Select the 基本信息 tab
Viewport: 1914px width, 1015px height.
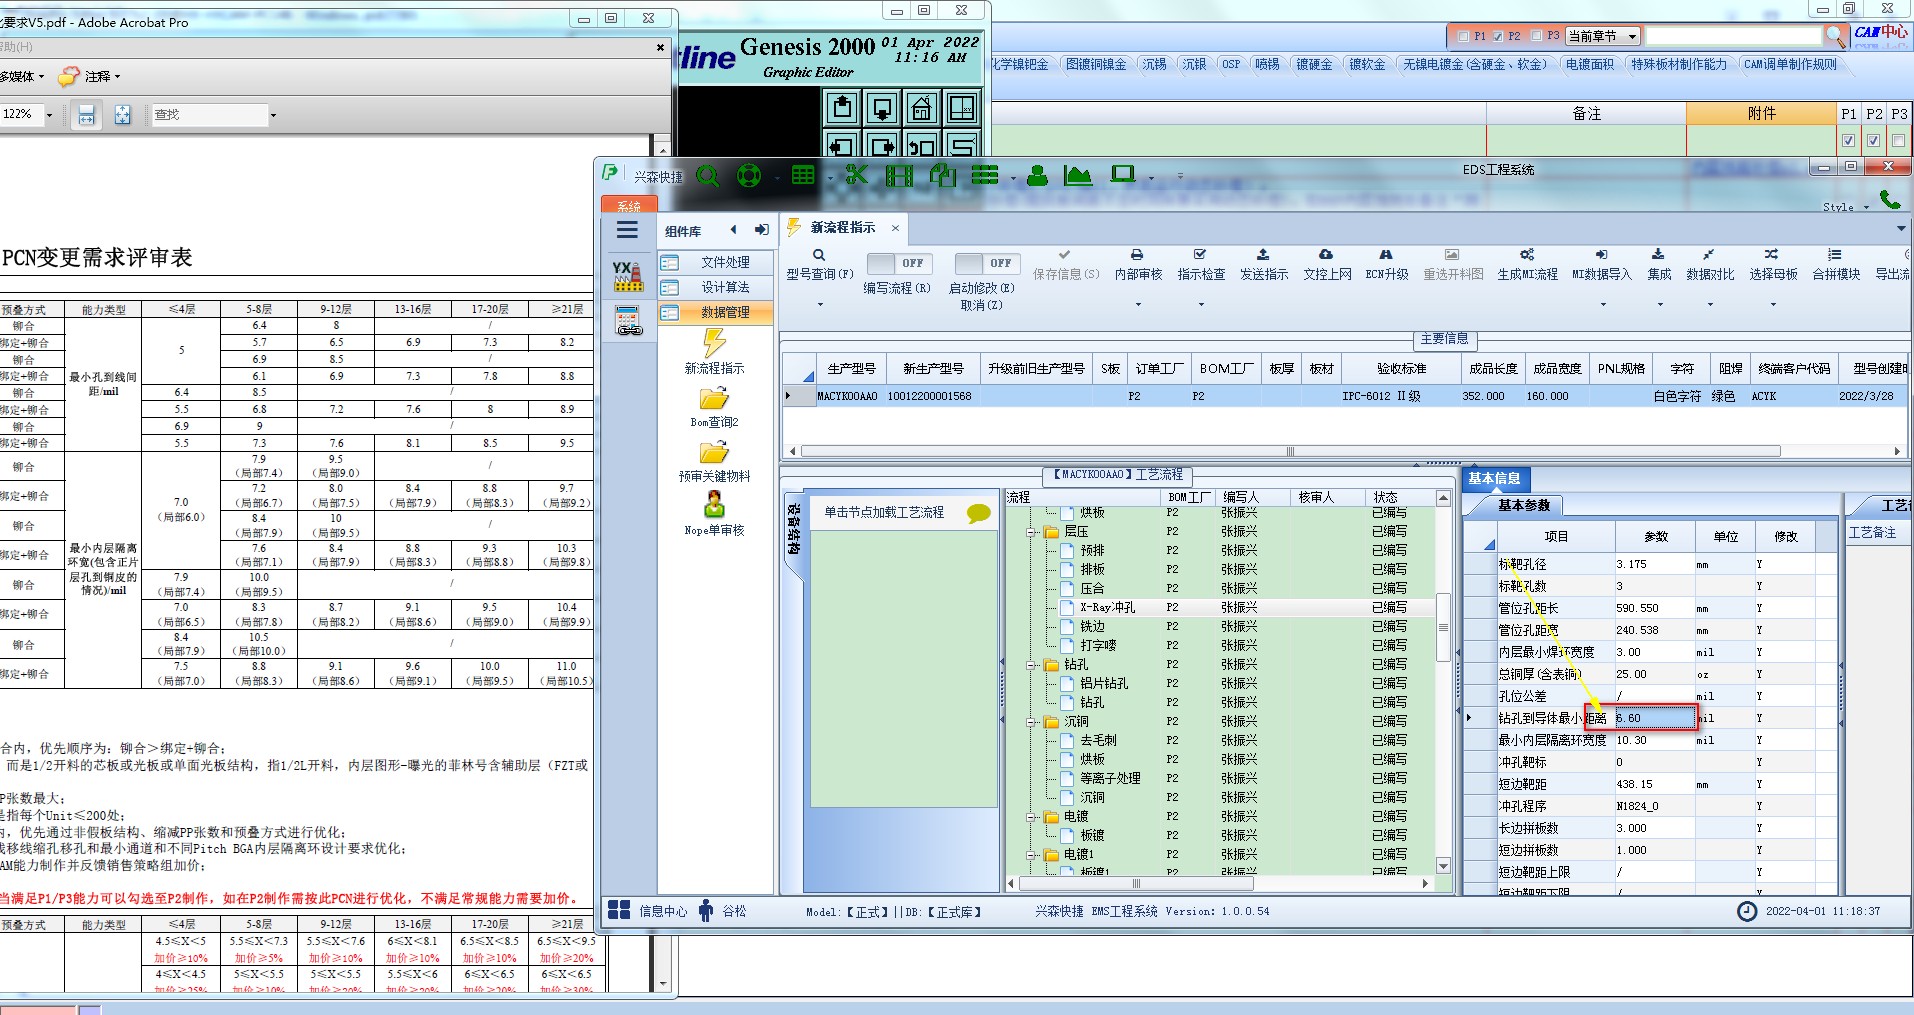(1494, 479)
